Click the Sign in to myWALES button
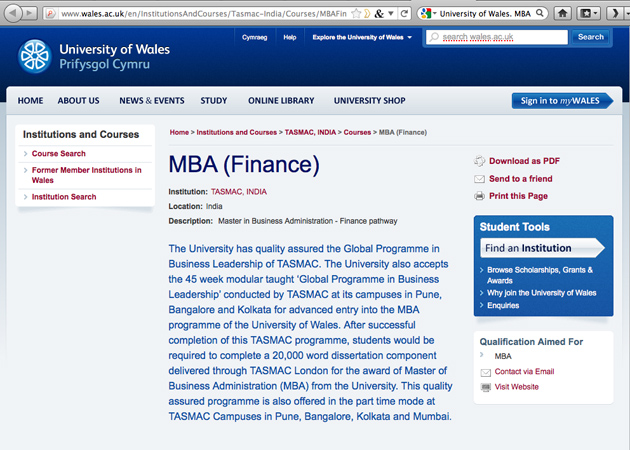This screenshot has height=450, width=630. tap(562, 101)
